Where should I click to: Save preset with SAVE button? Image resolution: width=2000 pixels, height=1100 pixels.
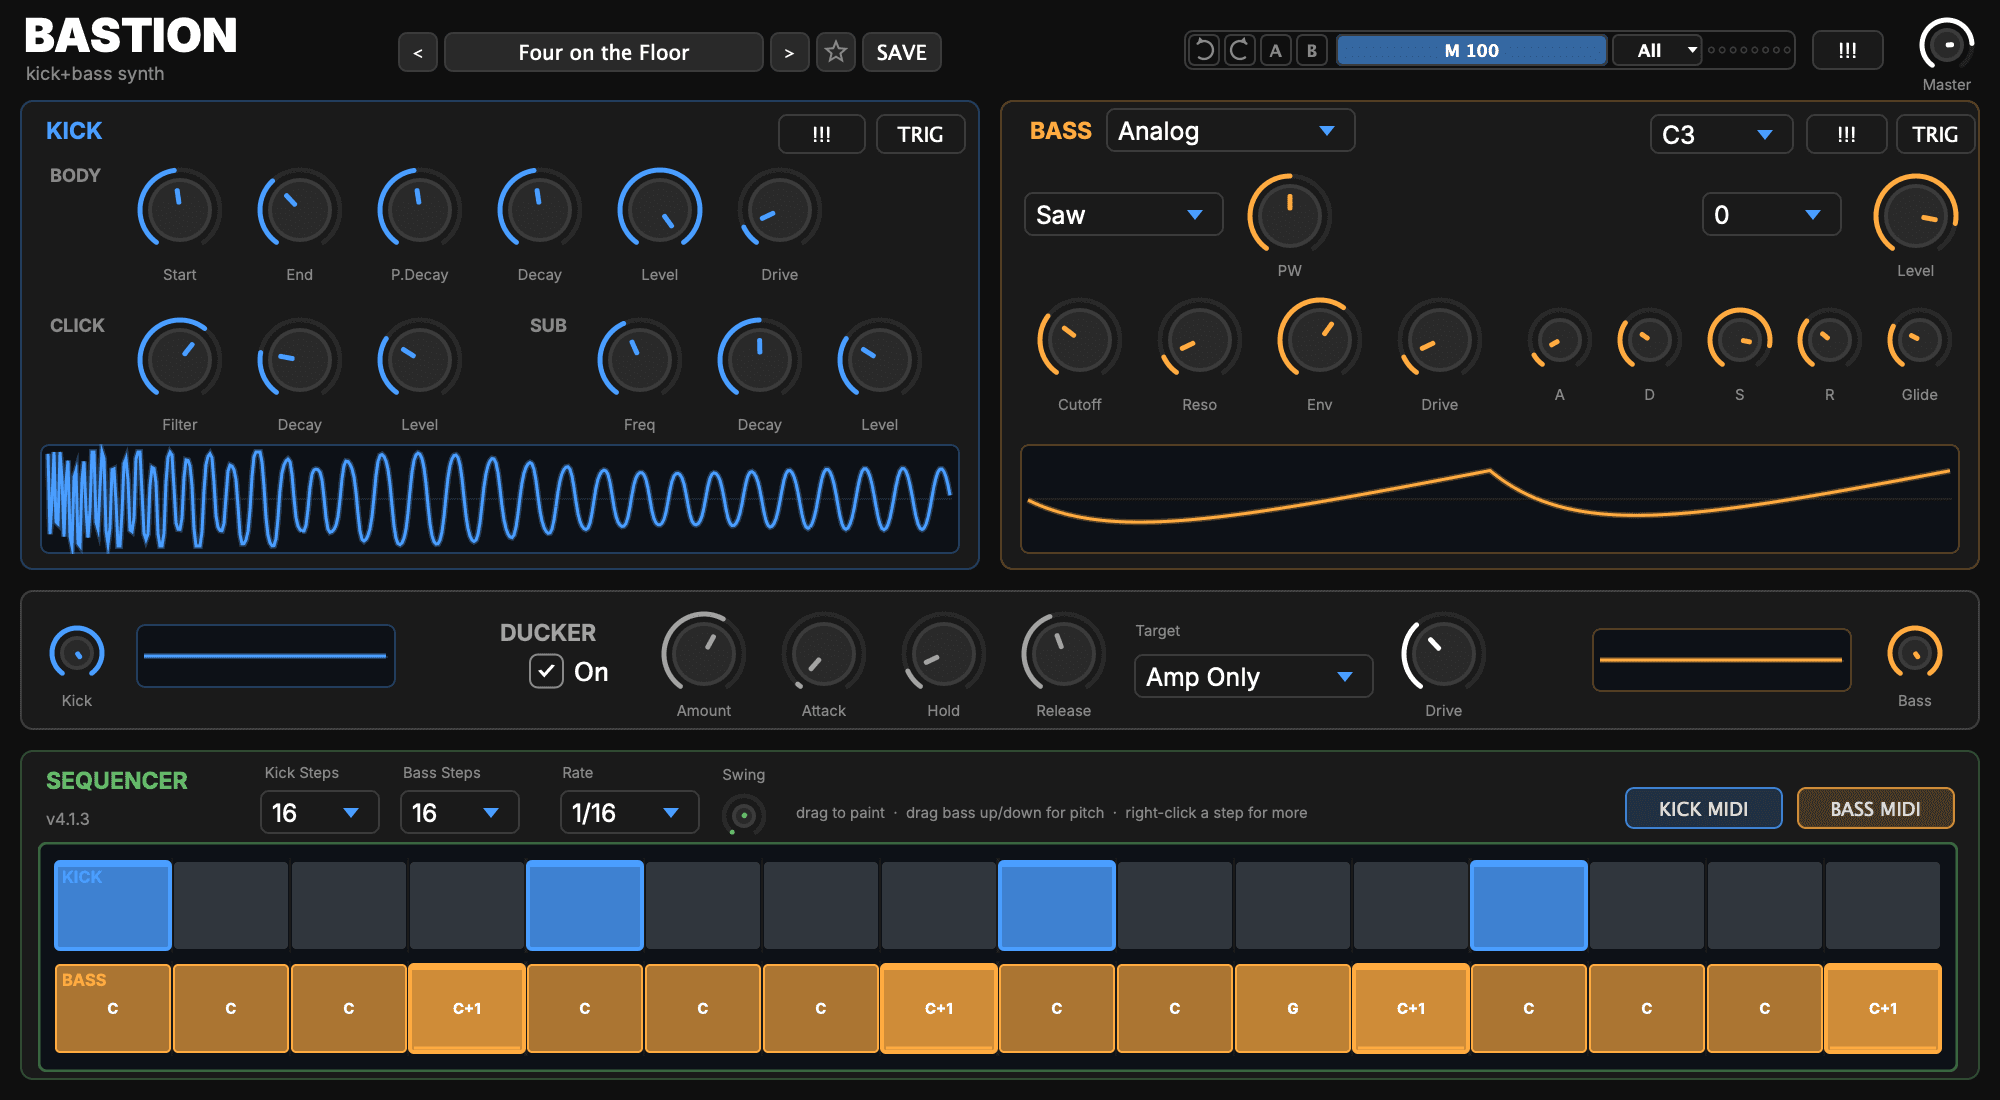901,52
